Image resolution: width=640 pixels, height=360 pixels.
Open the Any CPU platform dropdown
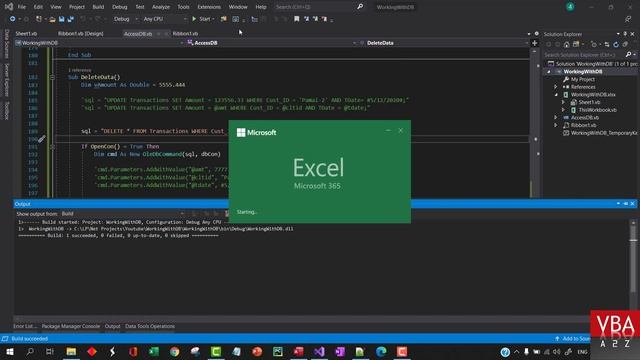[x=165, y=19]
